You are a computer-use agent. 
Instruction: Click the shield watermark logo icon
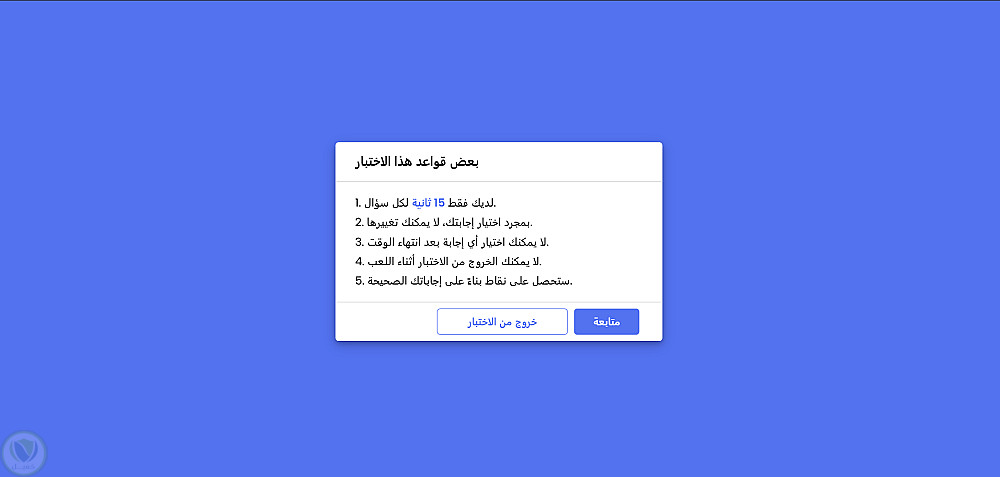(x=23, y=452)
